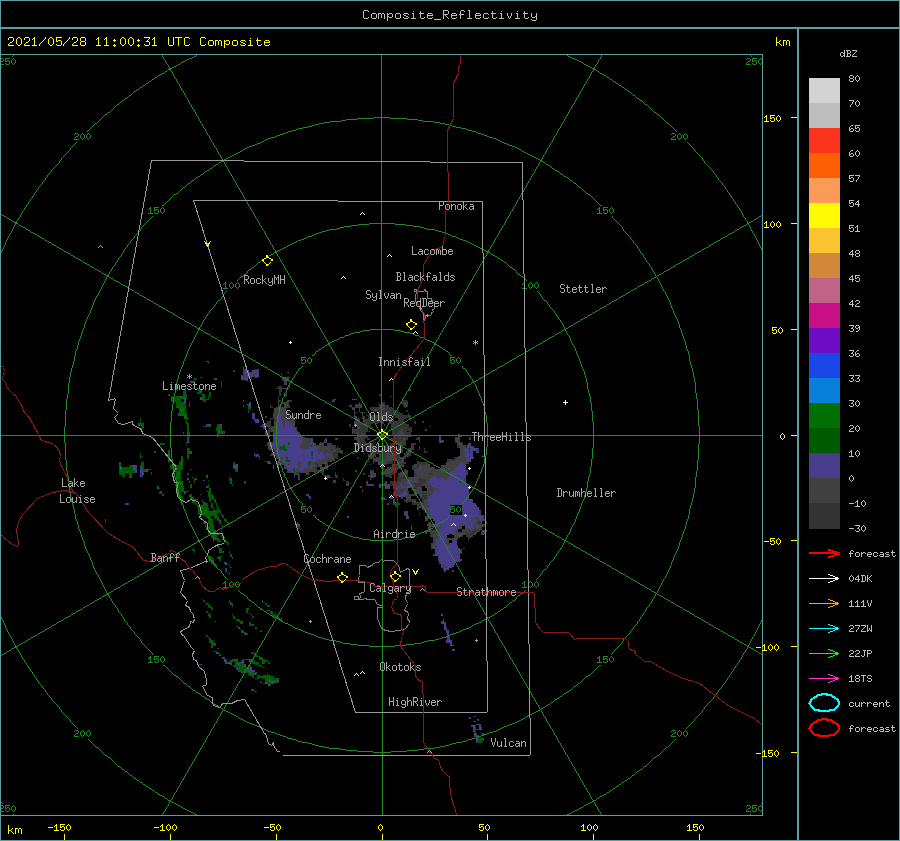
Task: Click the Red Deer city label
Action: 424,303
